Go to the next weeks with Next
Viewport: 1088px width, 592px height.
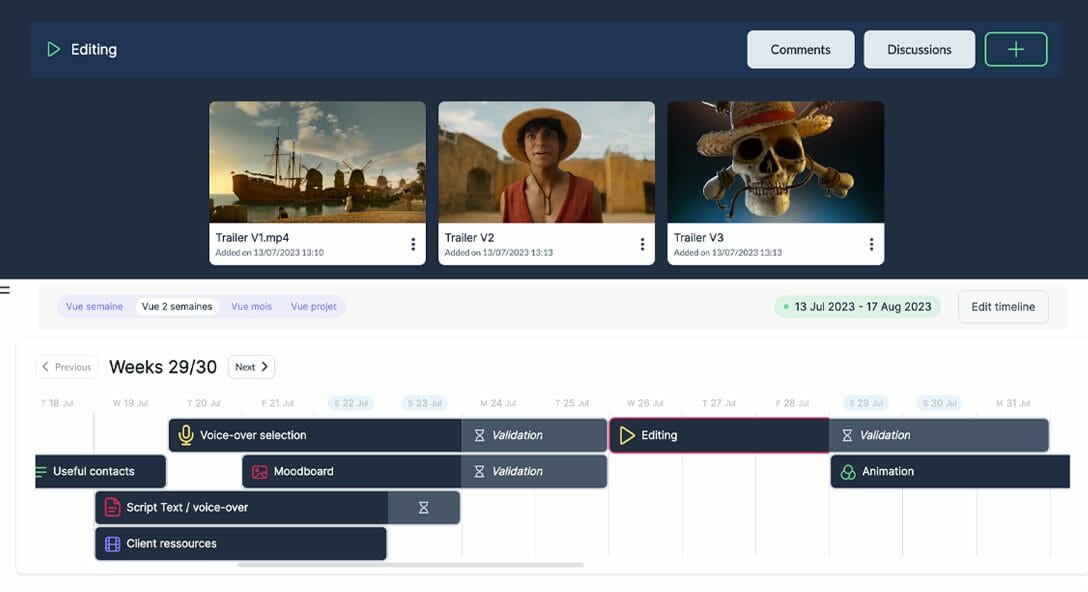pos(251,367)
